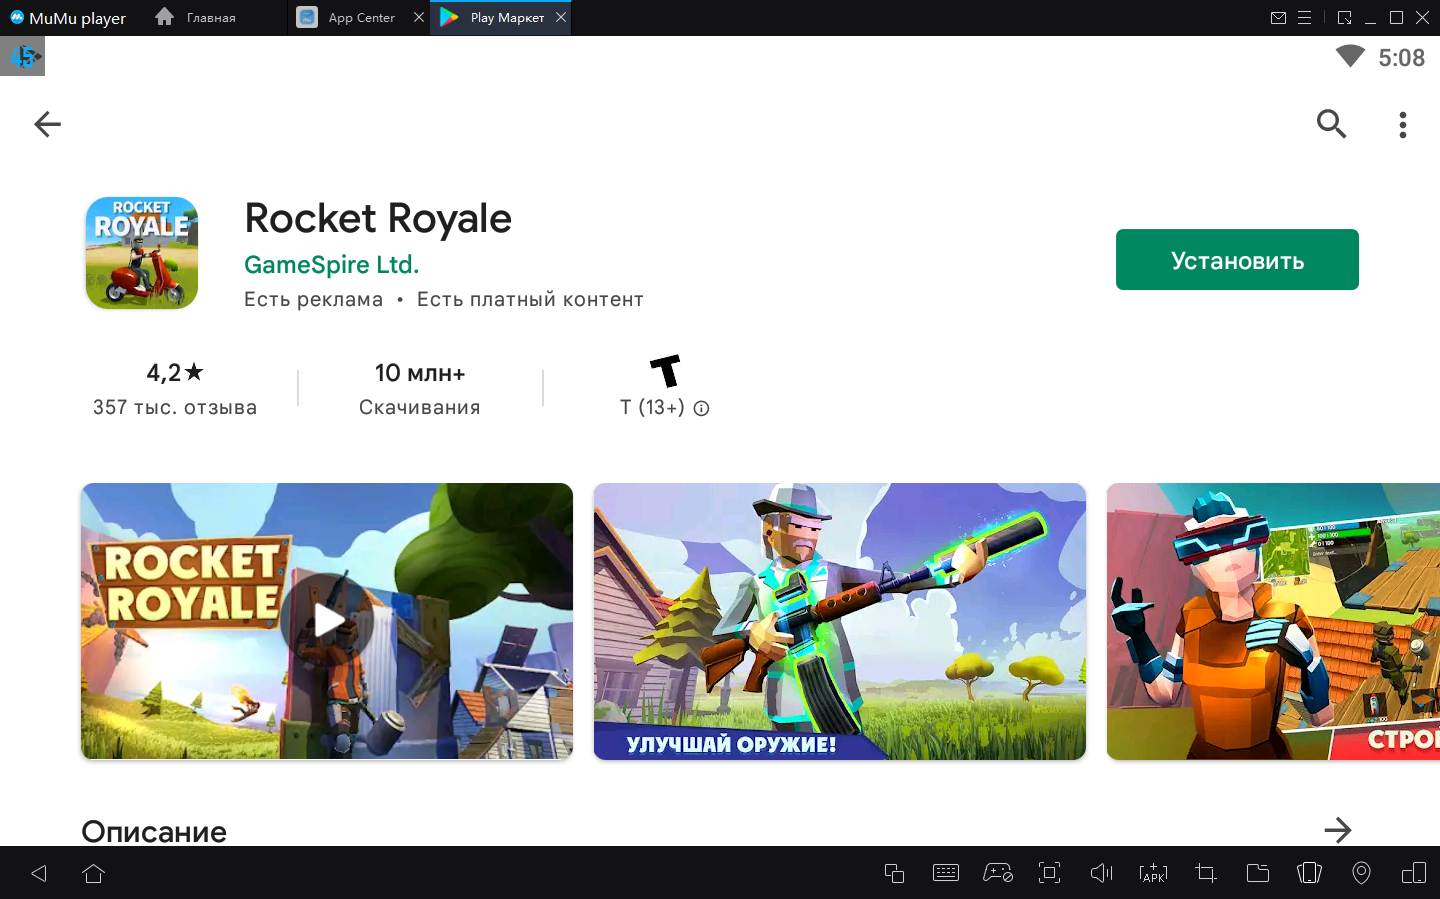Expand the Описание section arrow
Viewport: 1440px width, 899px height.
pos(1337,830)
